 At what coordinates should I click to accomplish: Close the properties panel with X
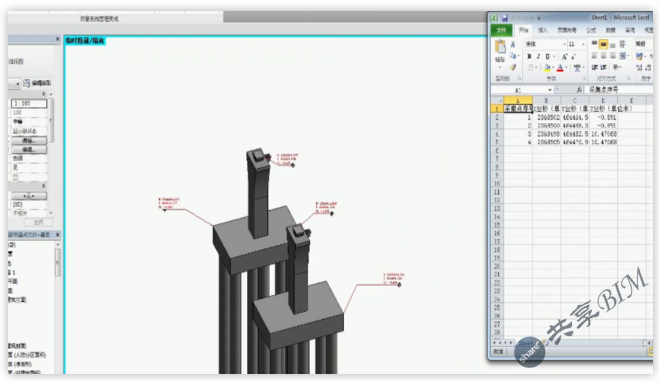[x=58, y=39]
